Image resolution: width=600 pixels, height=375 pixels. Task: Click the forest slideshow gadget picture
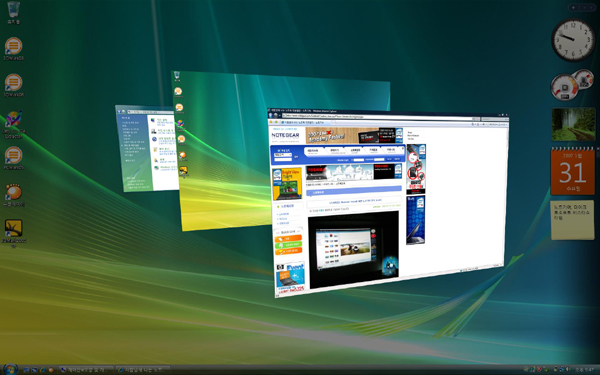573,124
